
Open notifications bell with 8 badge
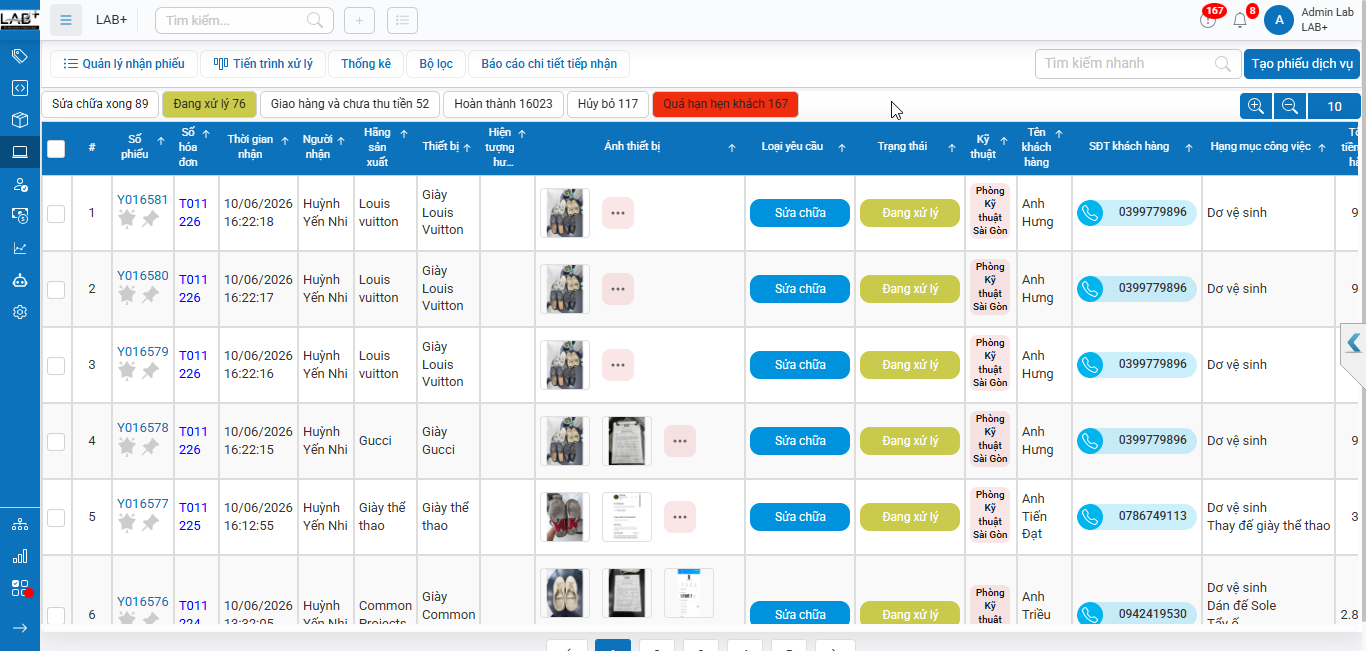1241,18
